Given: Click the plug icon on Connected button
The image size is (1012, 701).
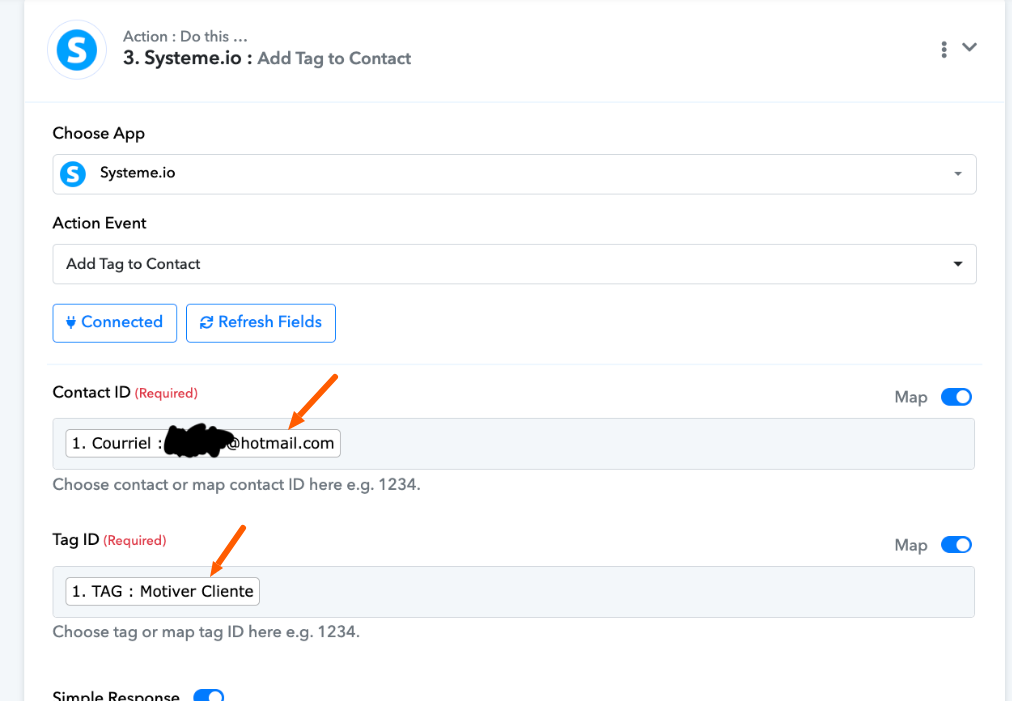Looking at the screenshot, I should coord(71,322).
